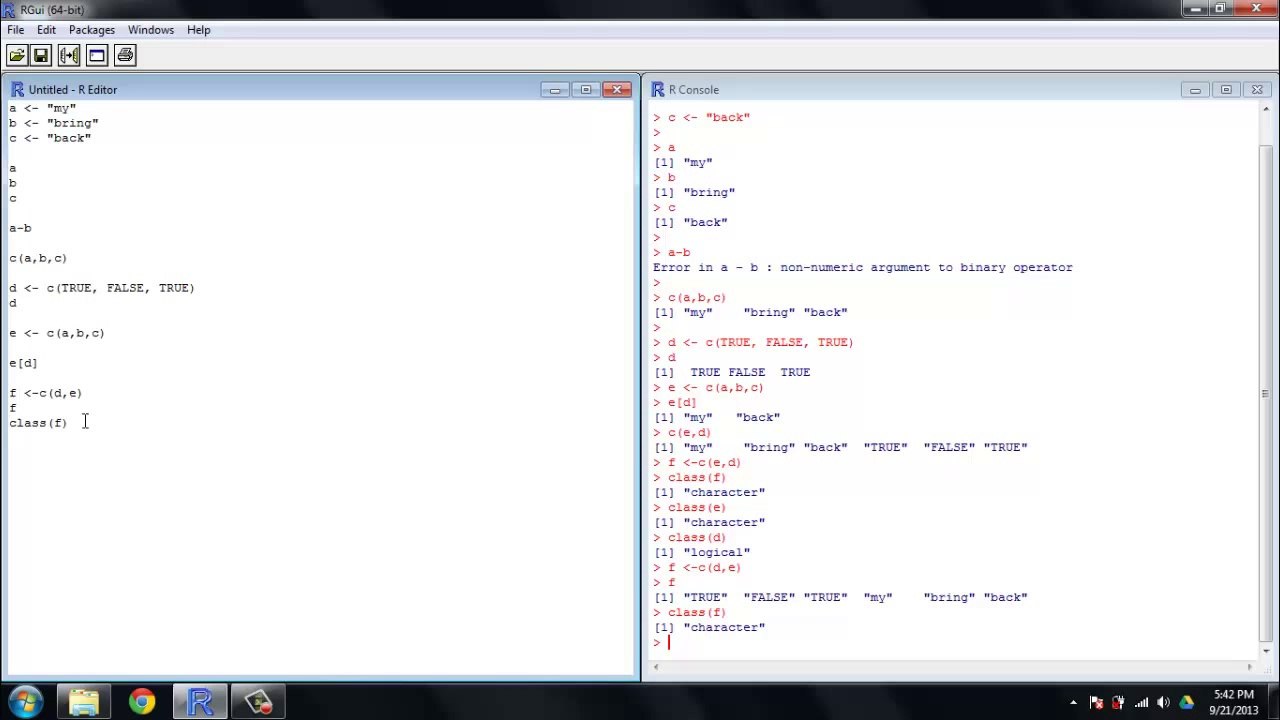
Task: Click the battery power tray icon
Action: pos(1118,703)
